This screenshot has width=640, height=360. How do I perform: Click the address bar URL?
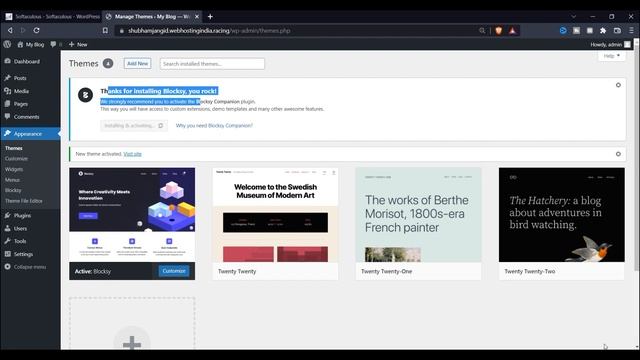[209, 31]
